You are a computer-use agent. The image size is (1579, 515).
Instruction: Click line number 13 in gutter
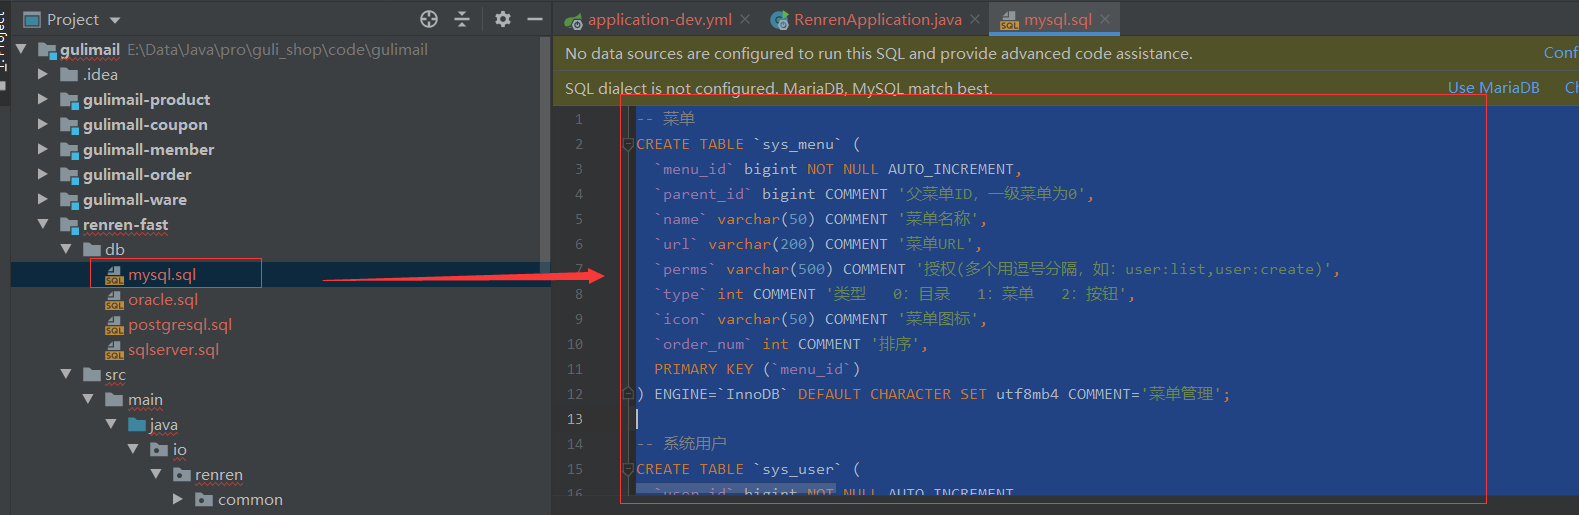(575, 419)
